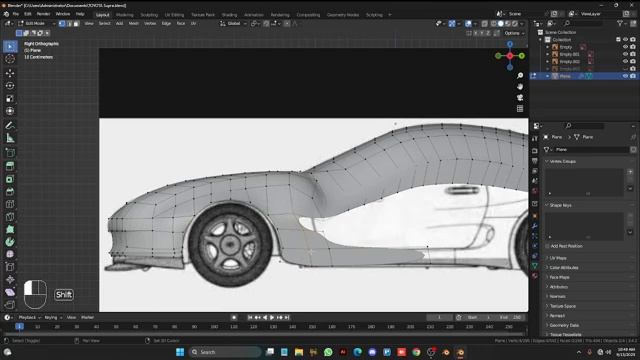Hide the Empty.002 object eye icon
The image size is (640, 360).
[x=625, y=62]
